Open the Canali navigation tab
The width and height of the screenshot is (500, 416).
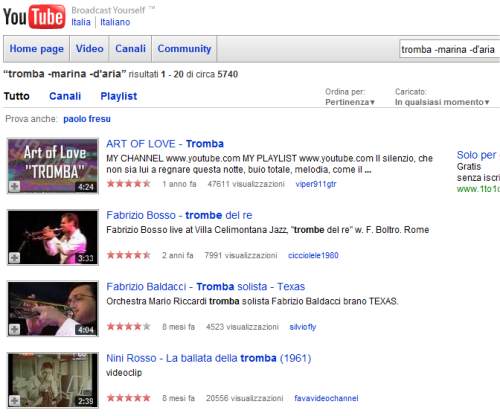(x=130, y=49)
